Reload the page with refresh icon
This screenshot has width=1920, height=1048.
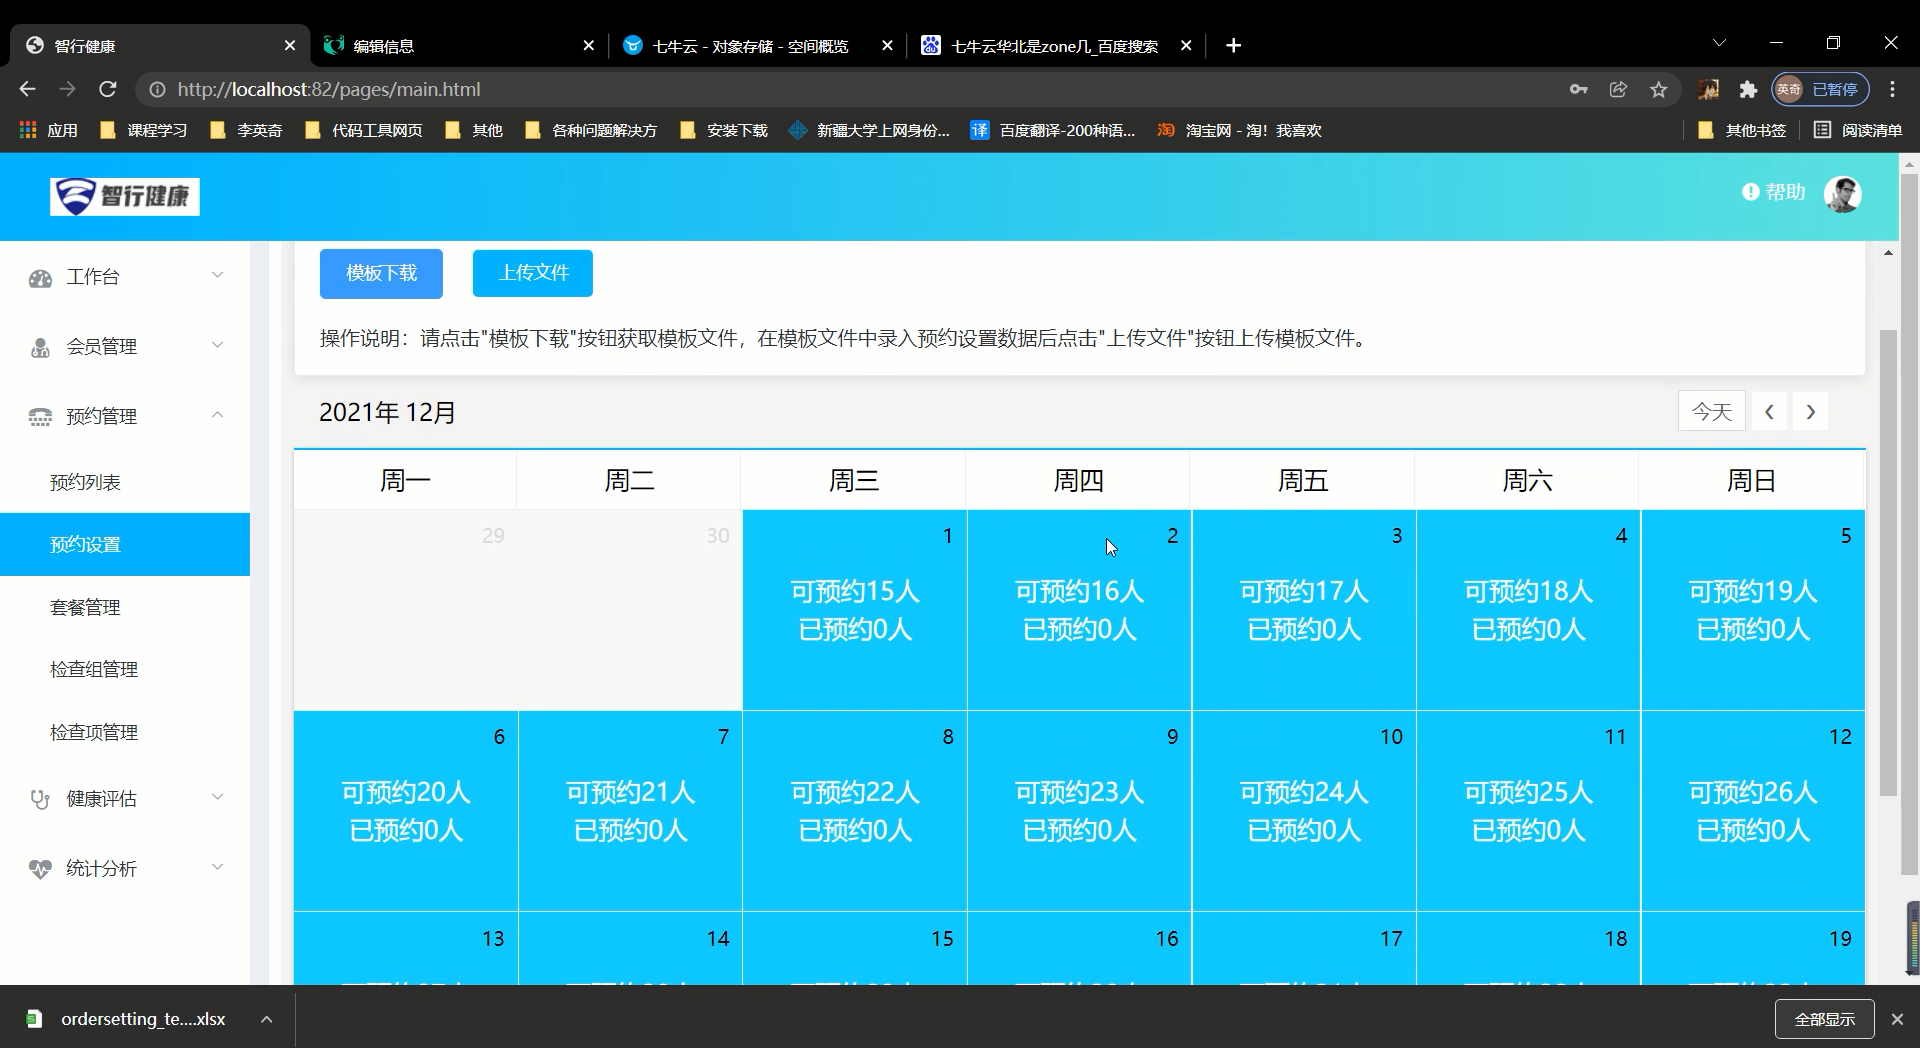pos(108,89)
